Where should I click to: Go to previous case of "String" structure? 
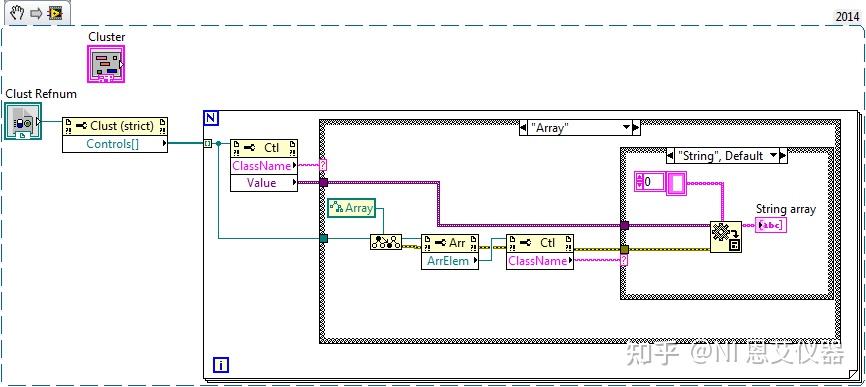[671, 156]
